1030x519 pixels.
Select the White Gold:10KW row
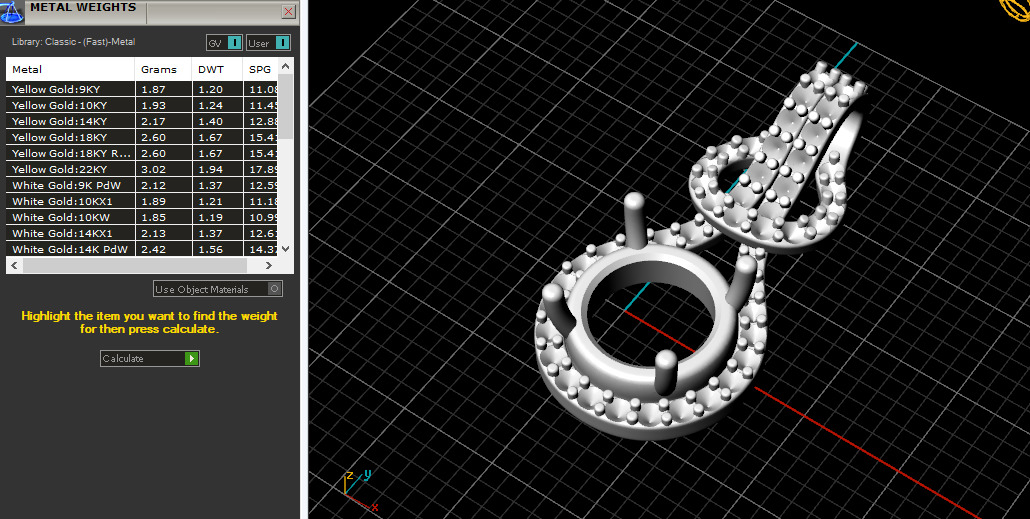click(141, 217)
